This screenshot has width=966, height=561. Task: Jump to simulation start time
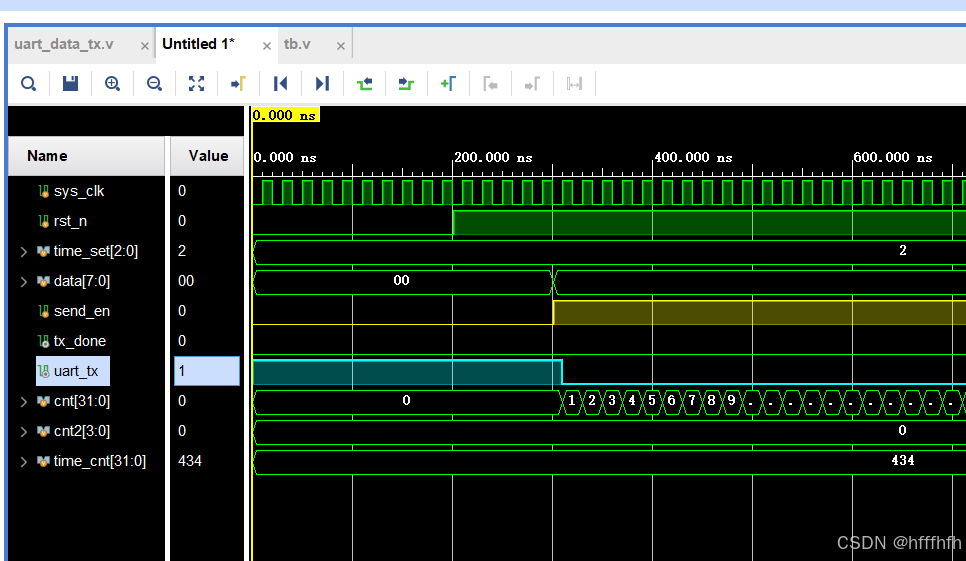coord(280,84)
